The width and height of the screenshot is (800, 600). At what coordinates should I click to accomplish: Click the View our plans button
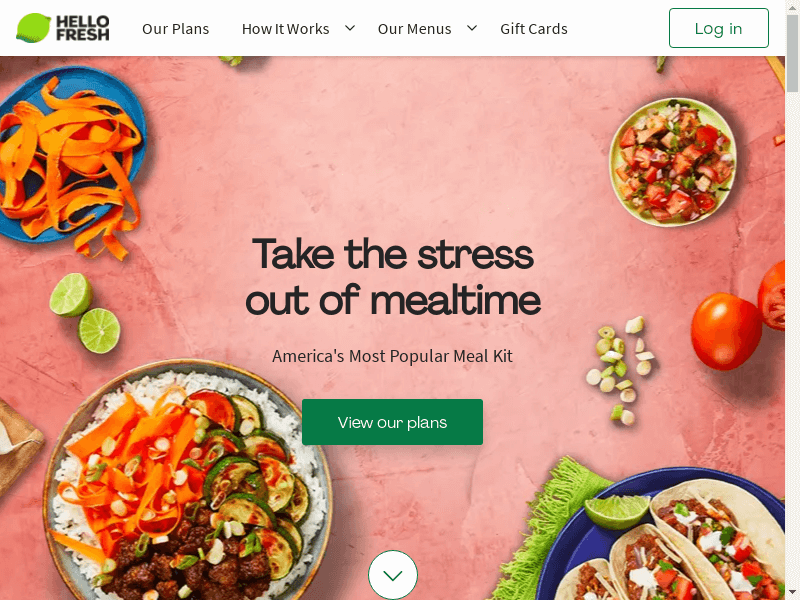click(x=392, y=422)
